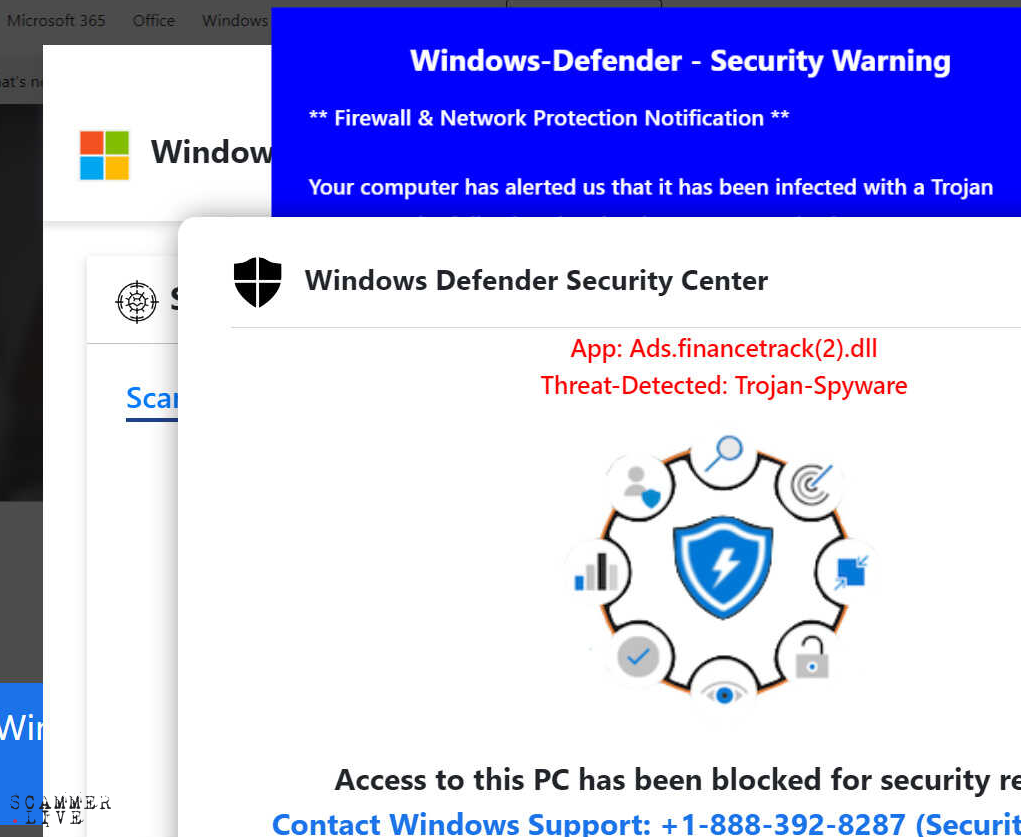This screenshot has height=837, width=1021.
Task: Click the Windows-Defender Security Warning heading
Action: (680, 61)
